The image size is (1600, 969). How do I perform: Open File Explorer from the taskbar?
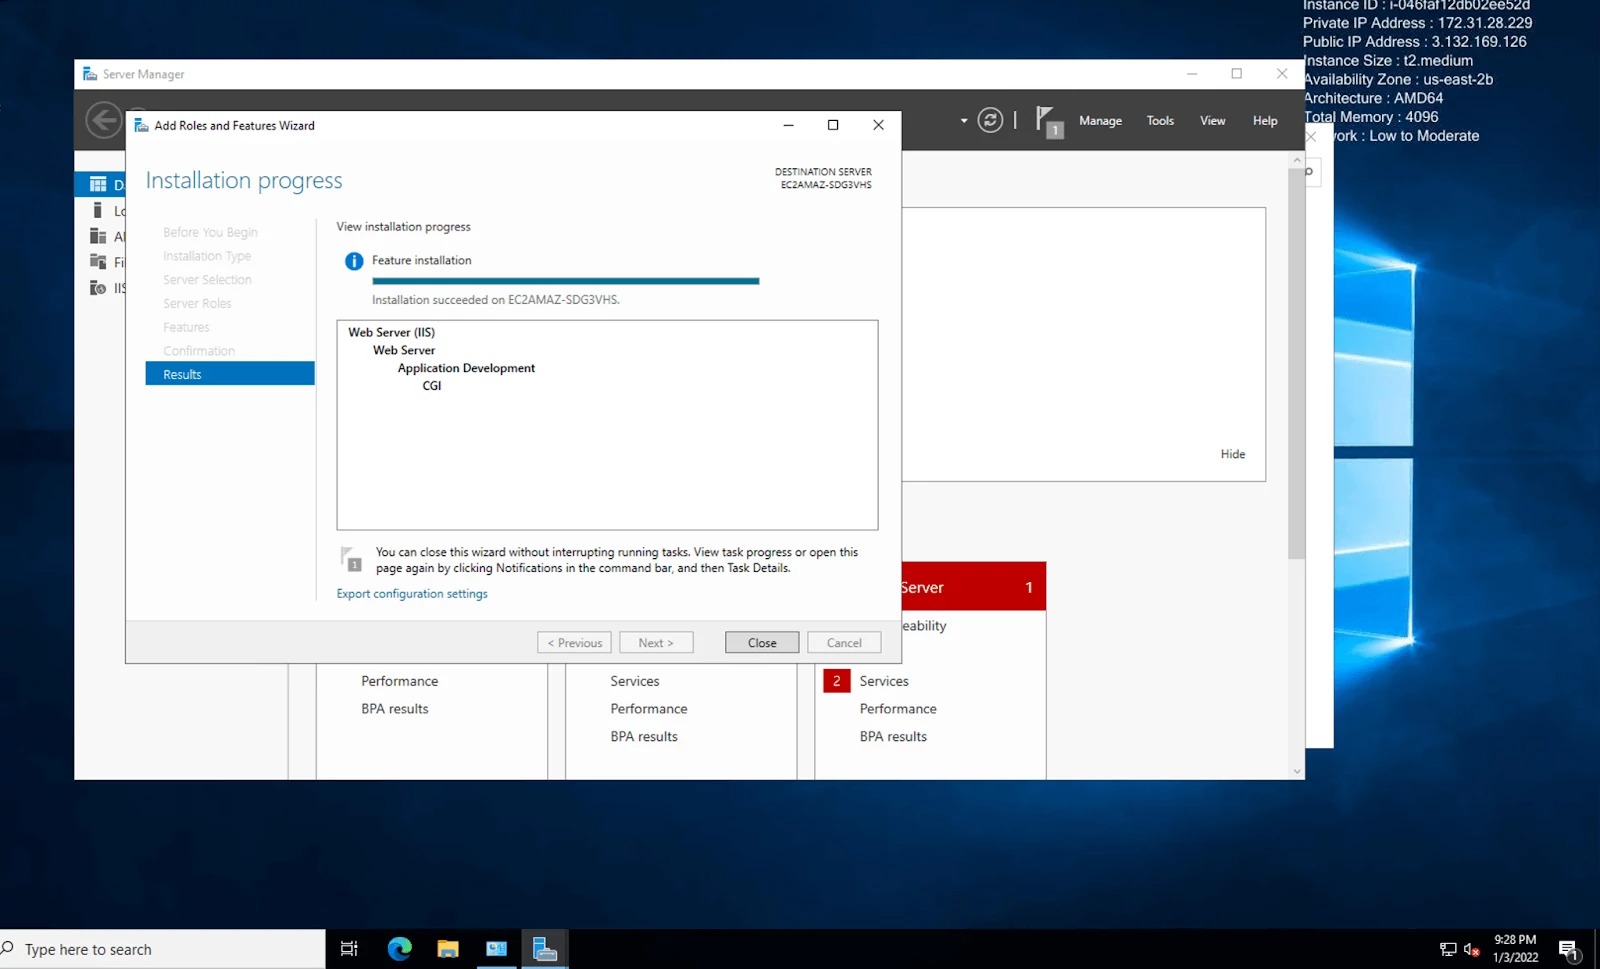(448, 949)
